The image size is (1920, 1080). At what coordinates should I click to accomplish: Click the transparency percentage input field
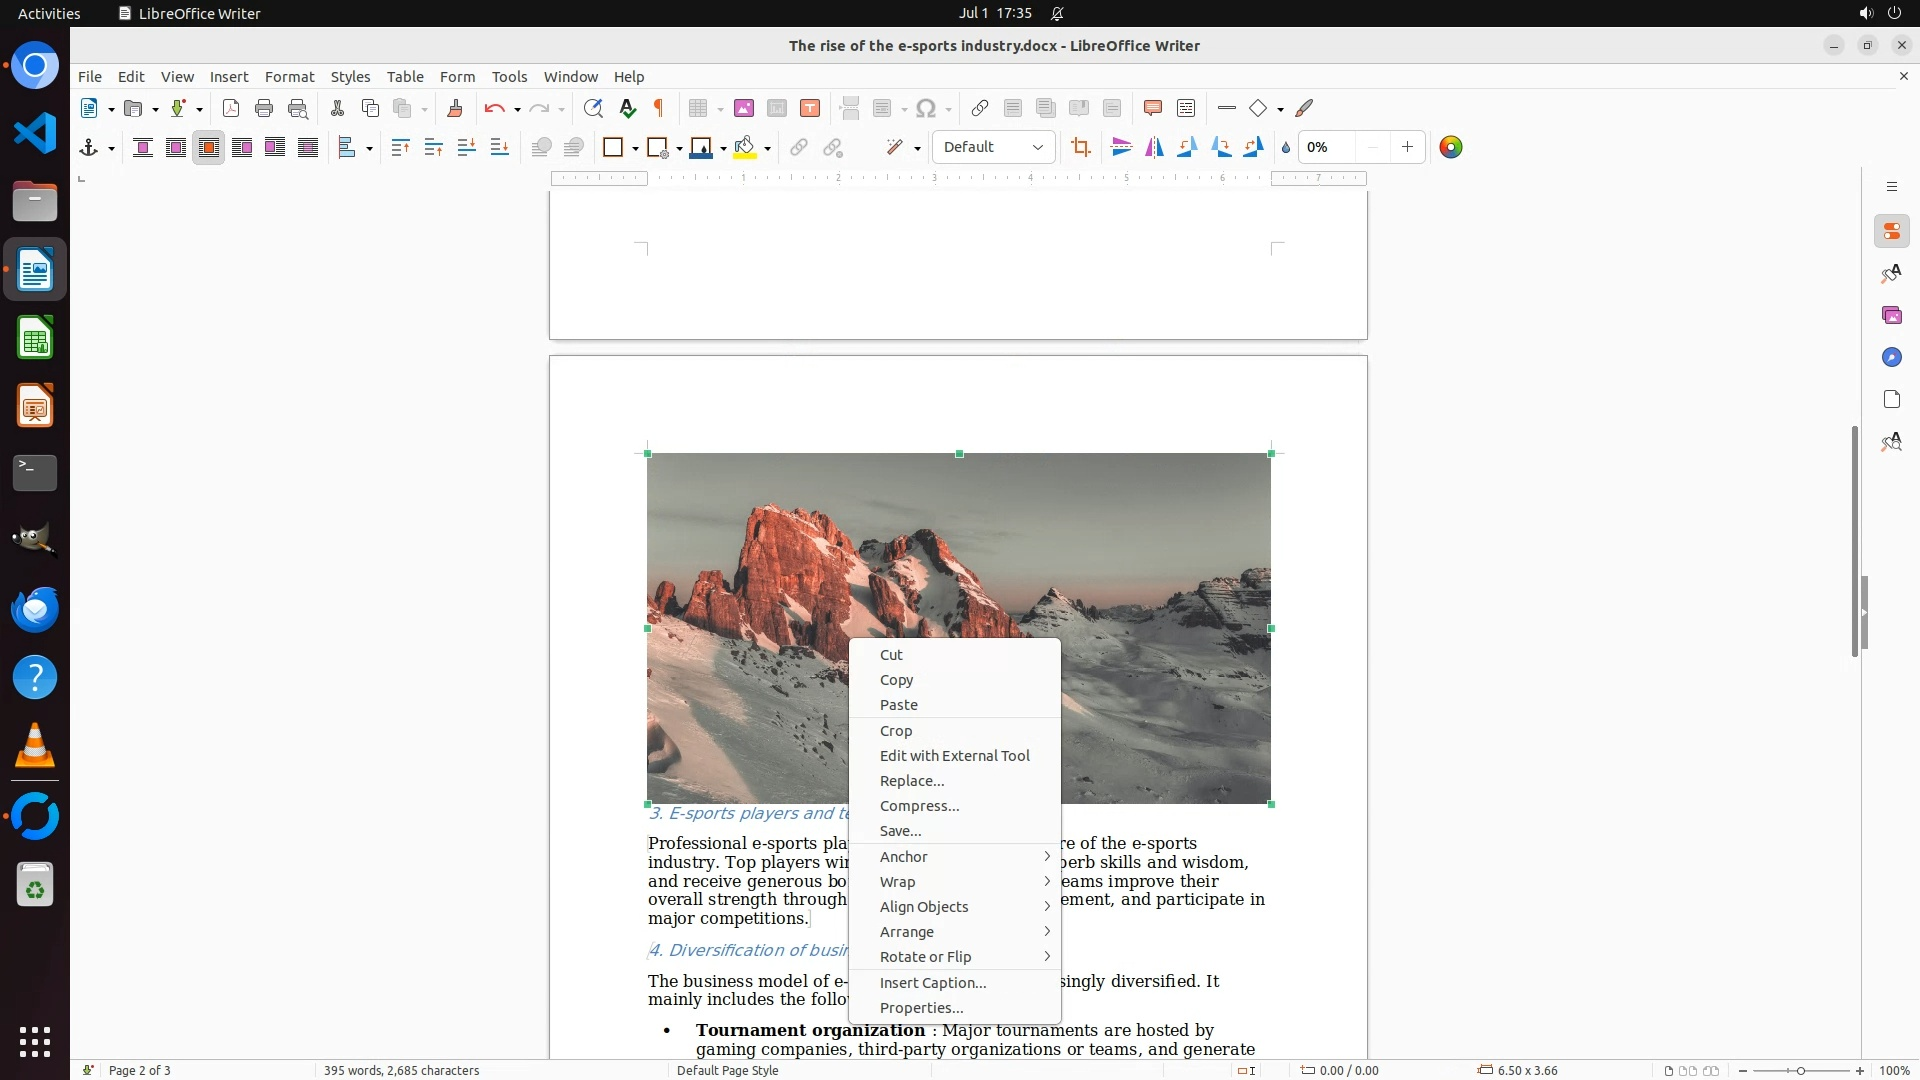click(x=1328, y=147)
